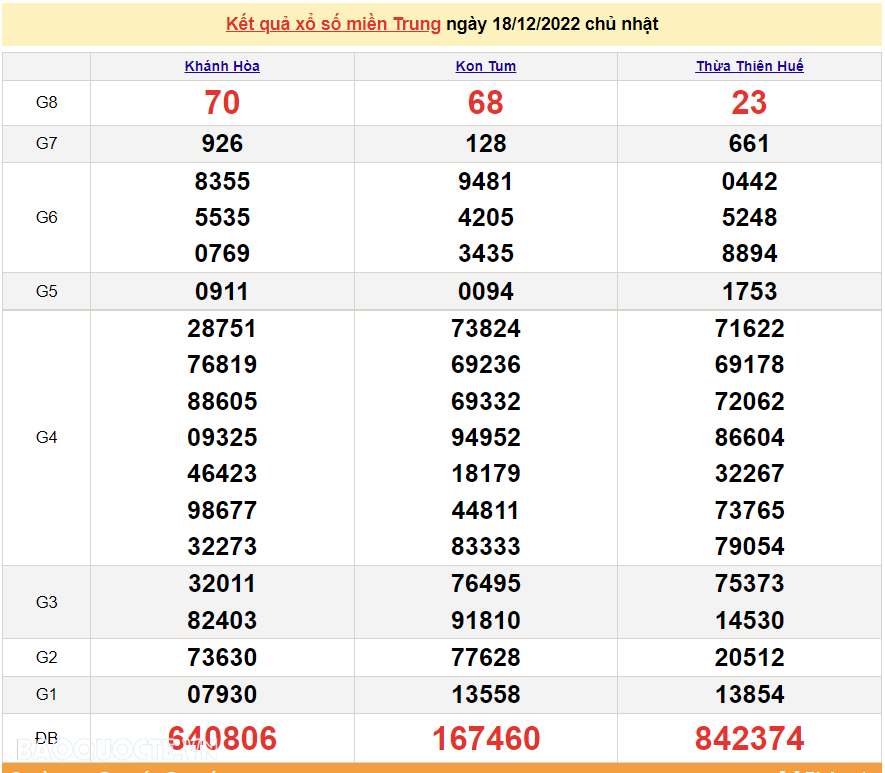Click the Thừa Thiên Huế special prize 842374
This screenshot has height=773, width=885.
749,739
